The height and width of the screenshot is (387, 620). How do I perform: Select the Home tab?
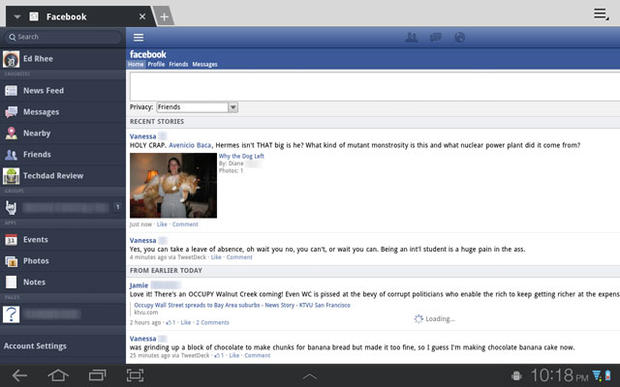136,64
